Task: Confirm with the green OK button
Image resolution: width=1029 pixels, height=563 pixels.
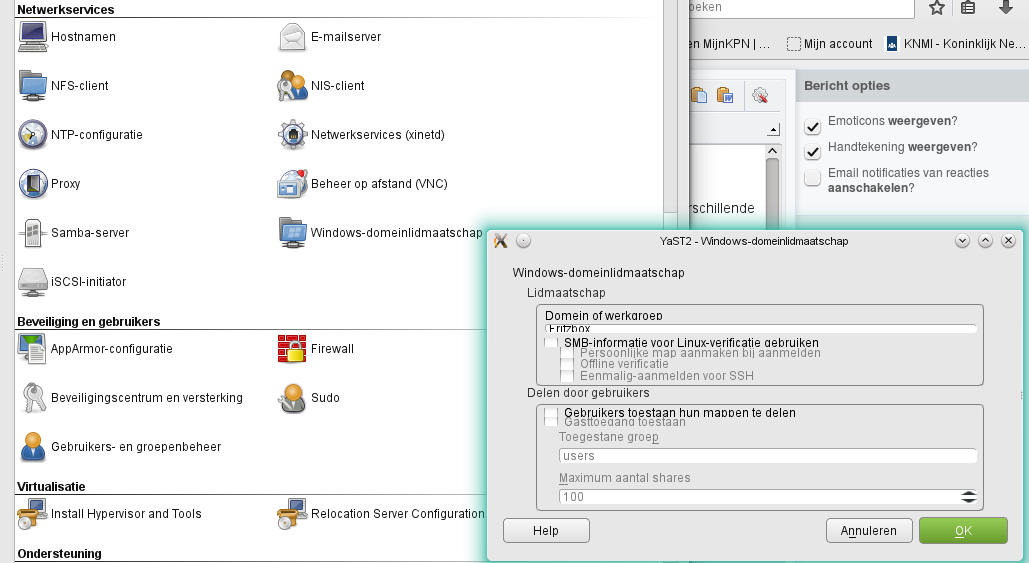Action: (x=963, y=531)
